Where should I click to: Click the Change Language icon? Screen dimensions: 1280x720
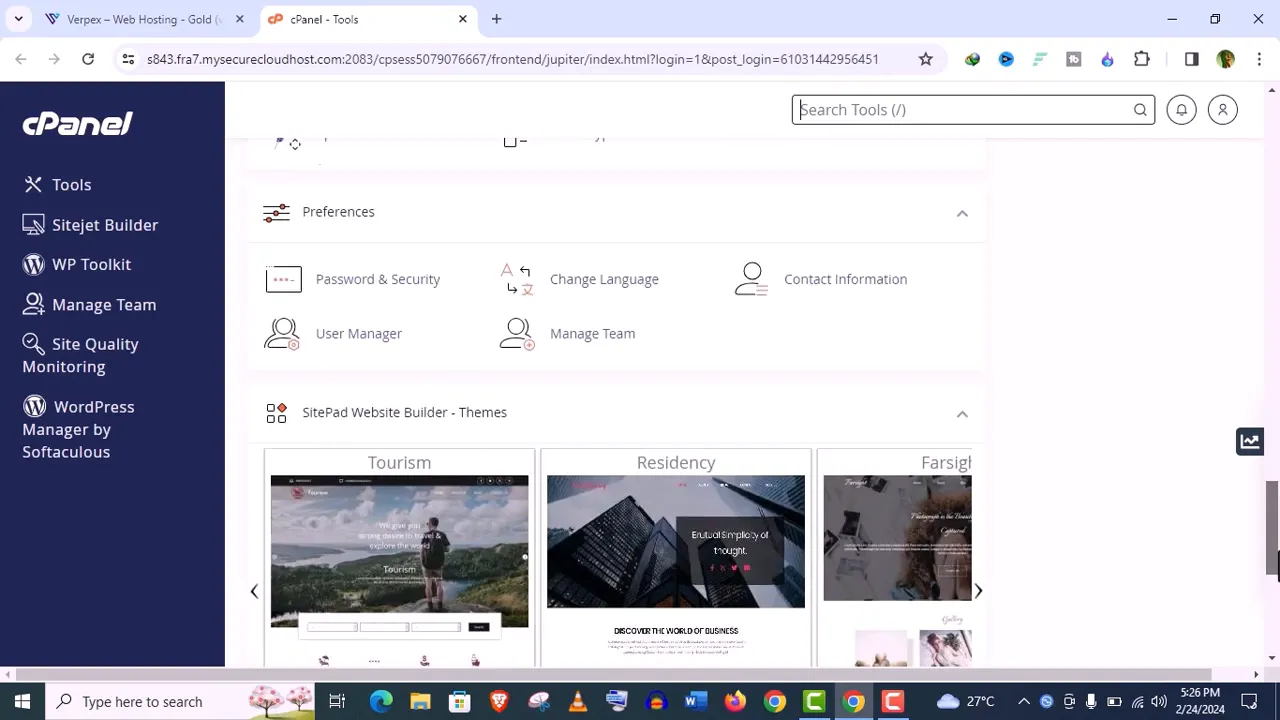[518, 279]
